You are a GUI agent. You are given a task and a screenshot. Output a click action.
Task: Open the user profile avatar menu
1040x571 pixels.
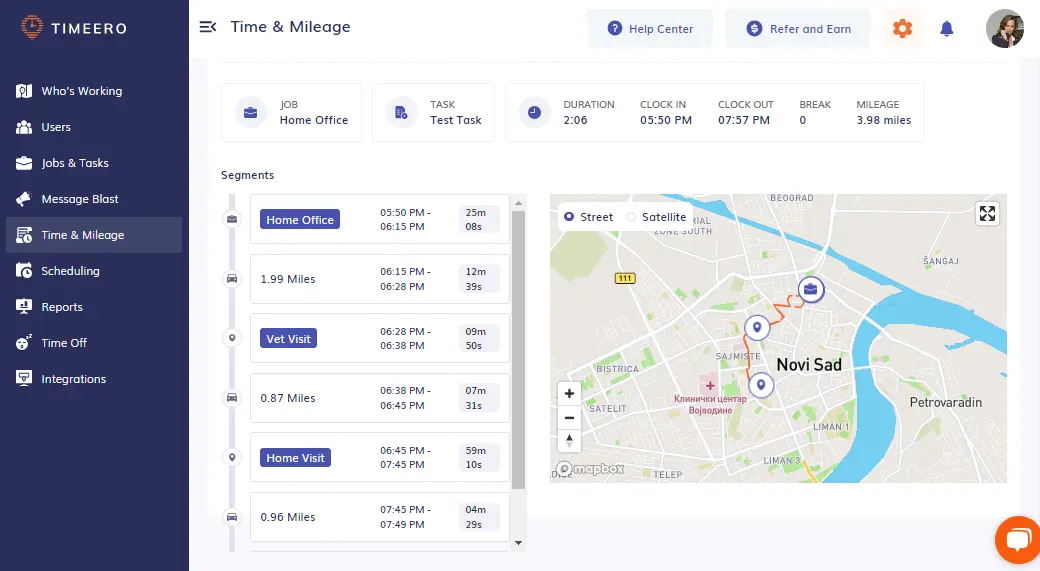[x=1004, y=29]
